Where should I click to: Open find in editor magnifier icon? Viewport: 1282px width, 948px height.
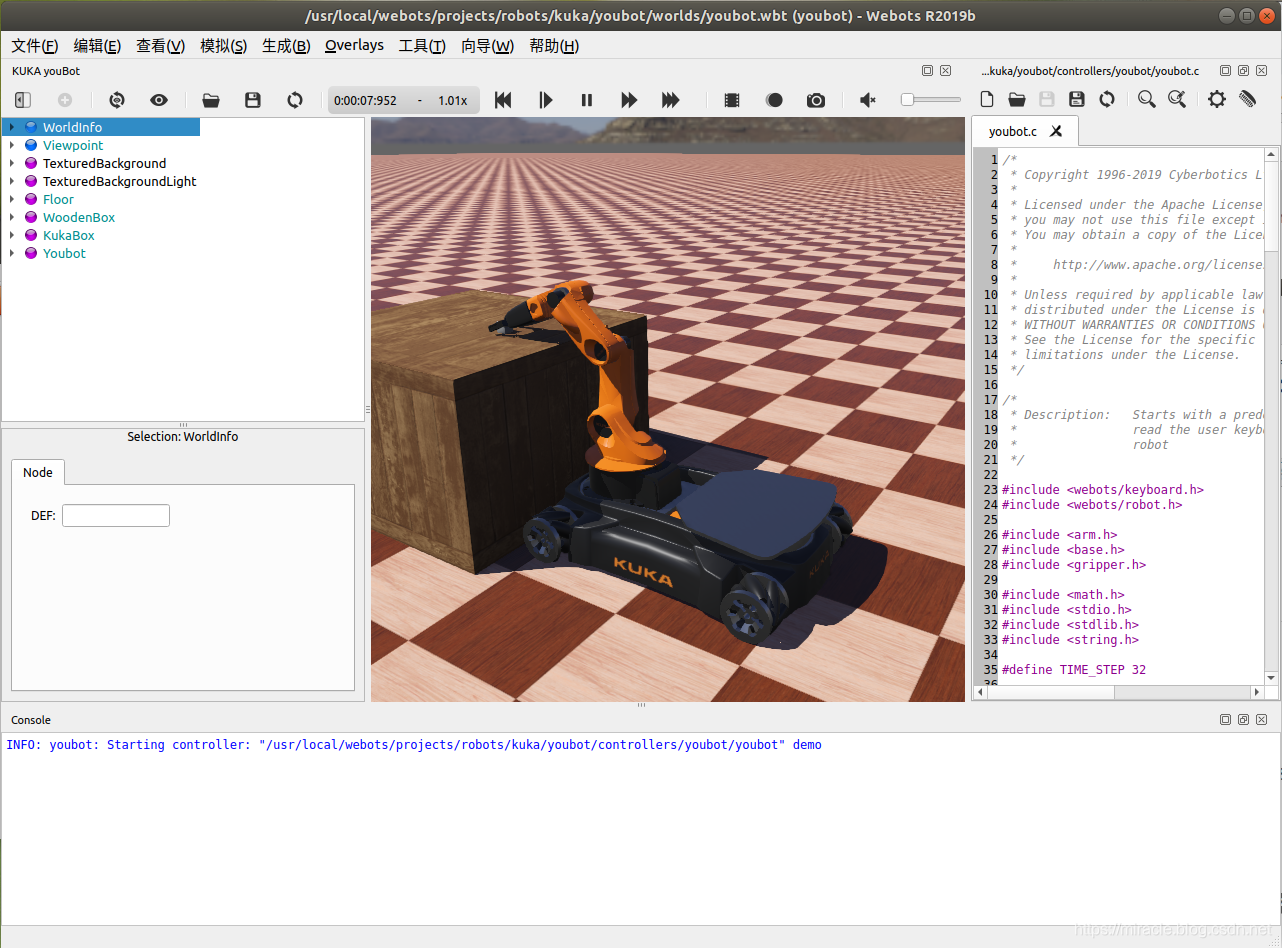[x=1147, y=99]
